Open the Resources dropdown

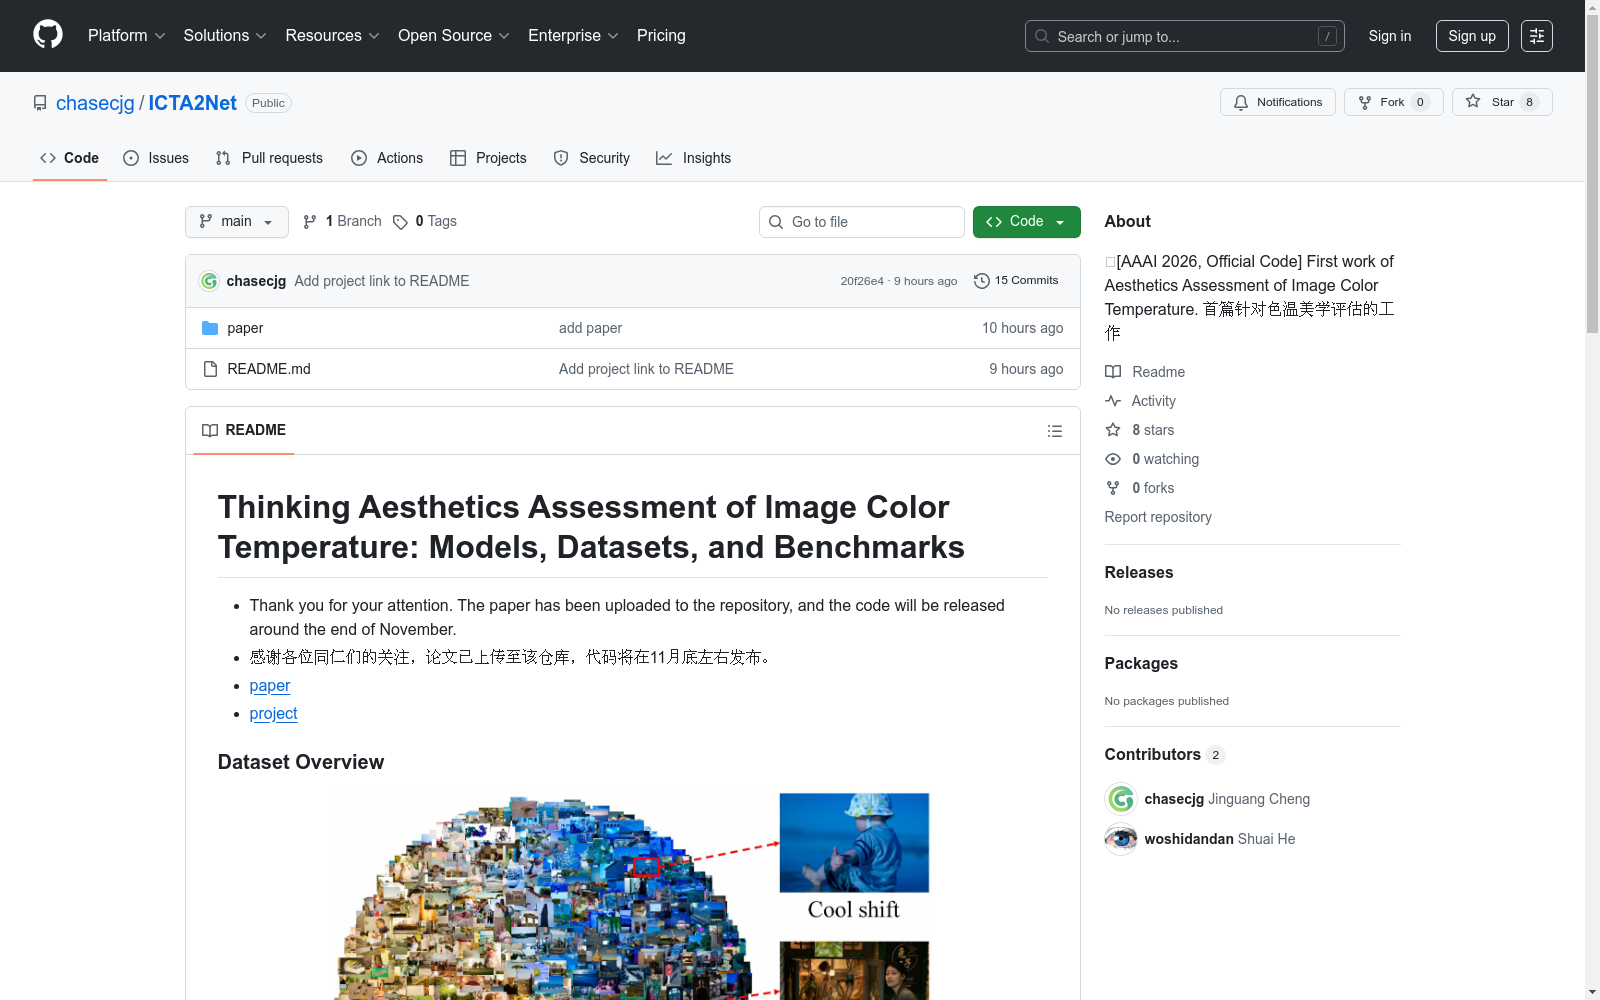click(332, 36)
